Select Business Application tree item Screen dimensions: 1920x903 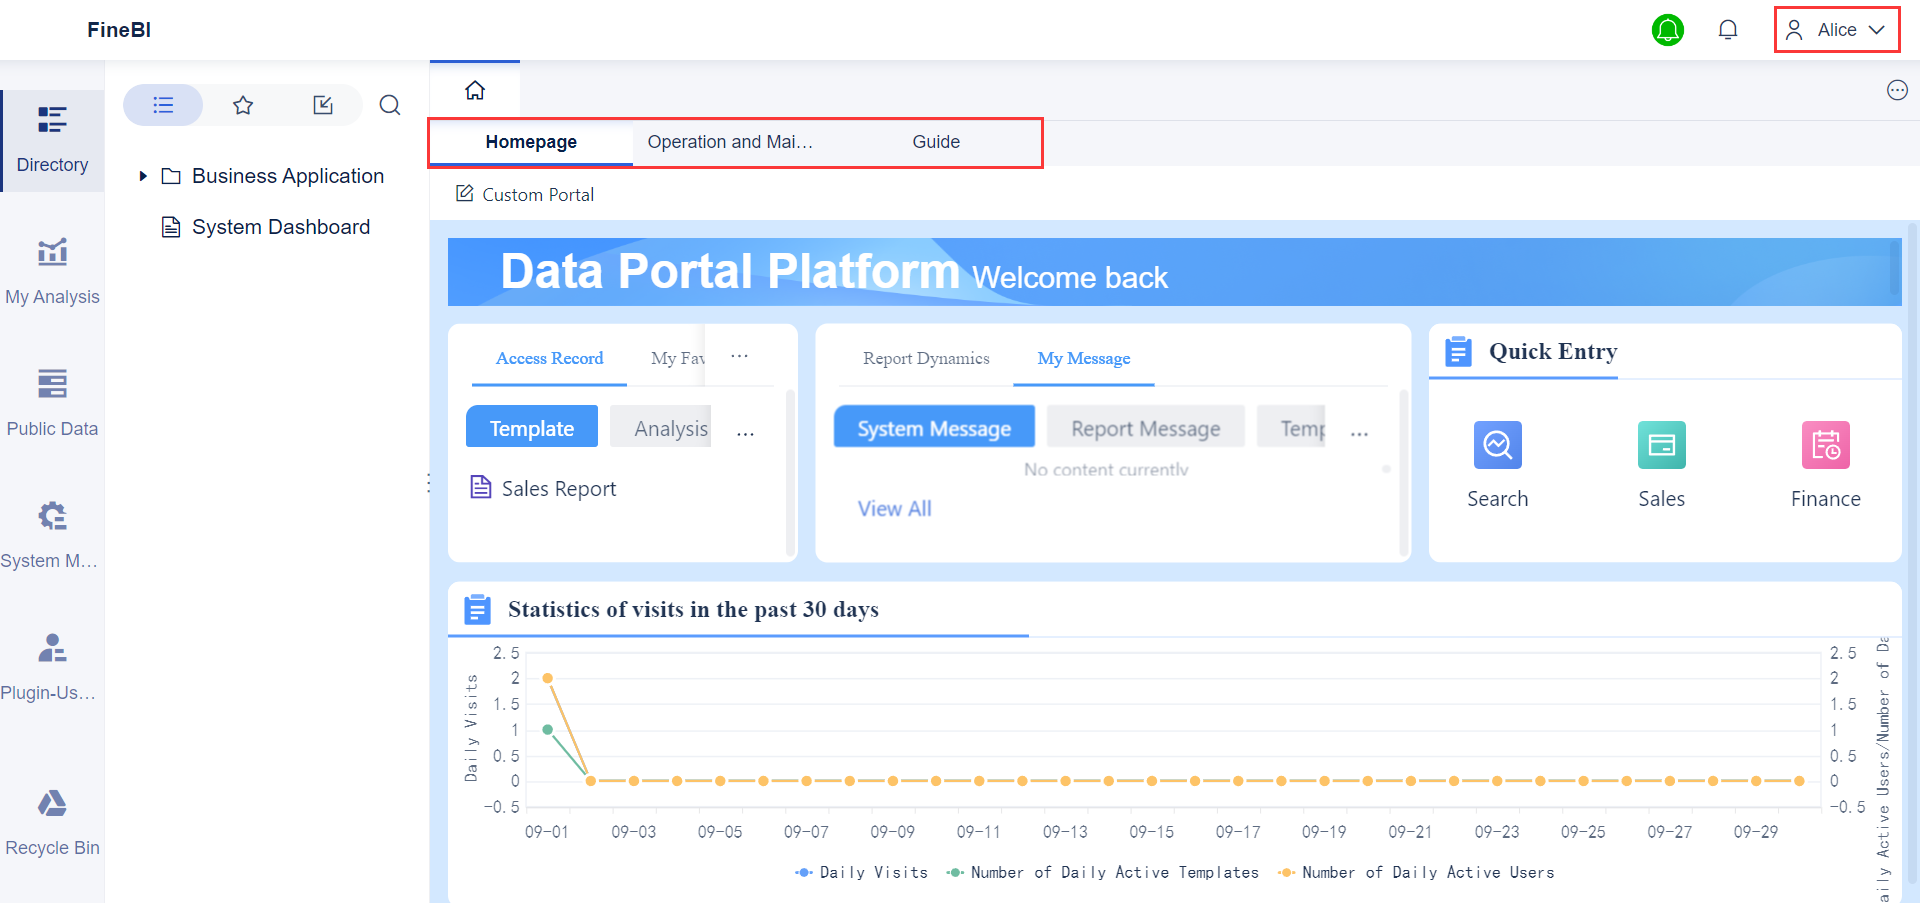288,176
